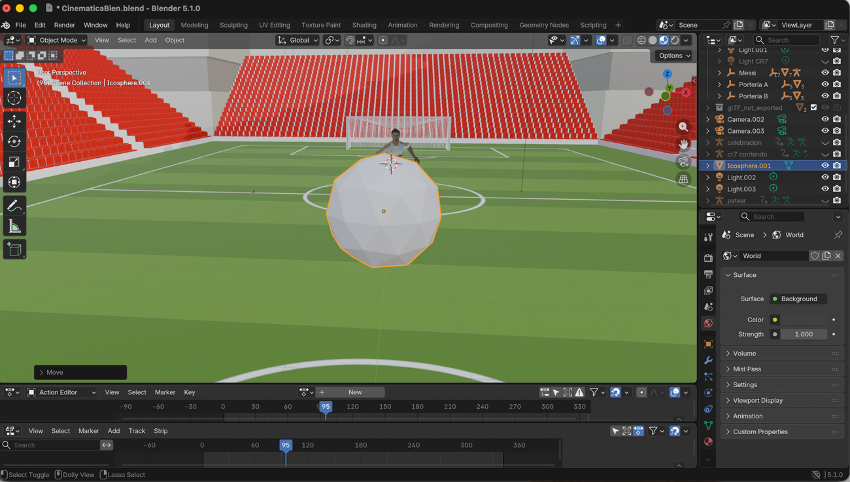Viewport: 850px width, 482px height.
Task: Open the Object Data properties tab
Action: tap(708, 425)
